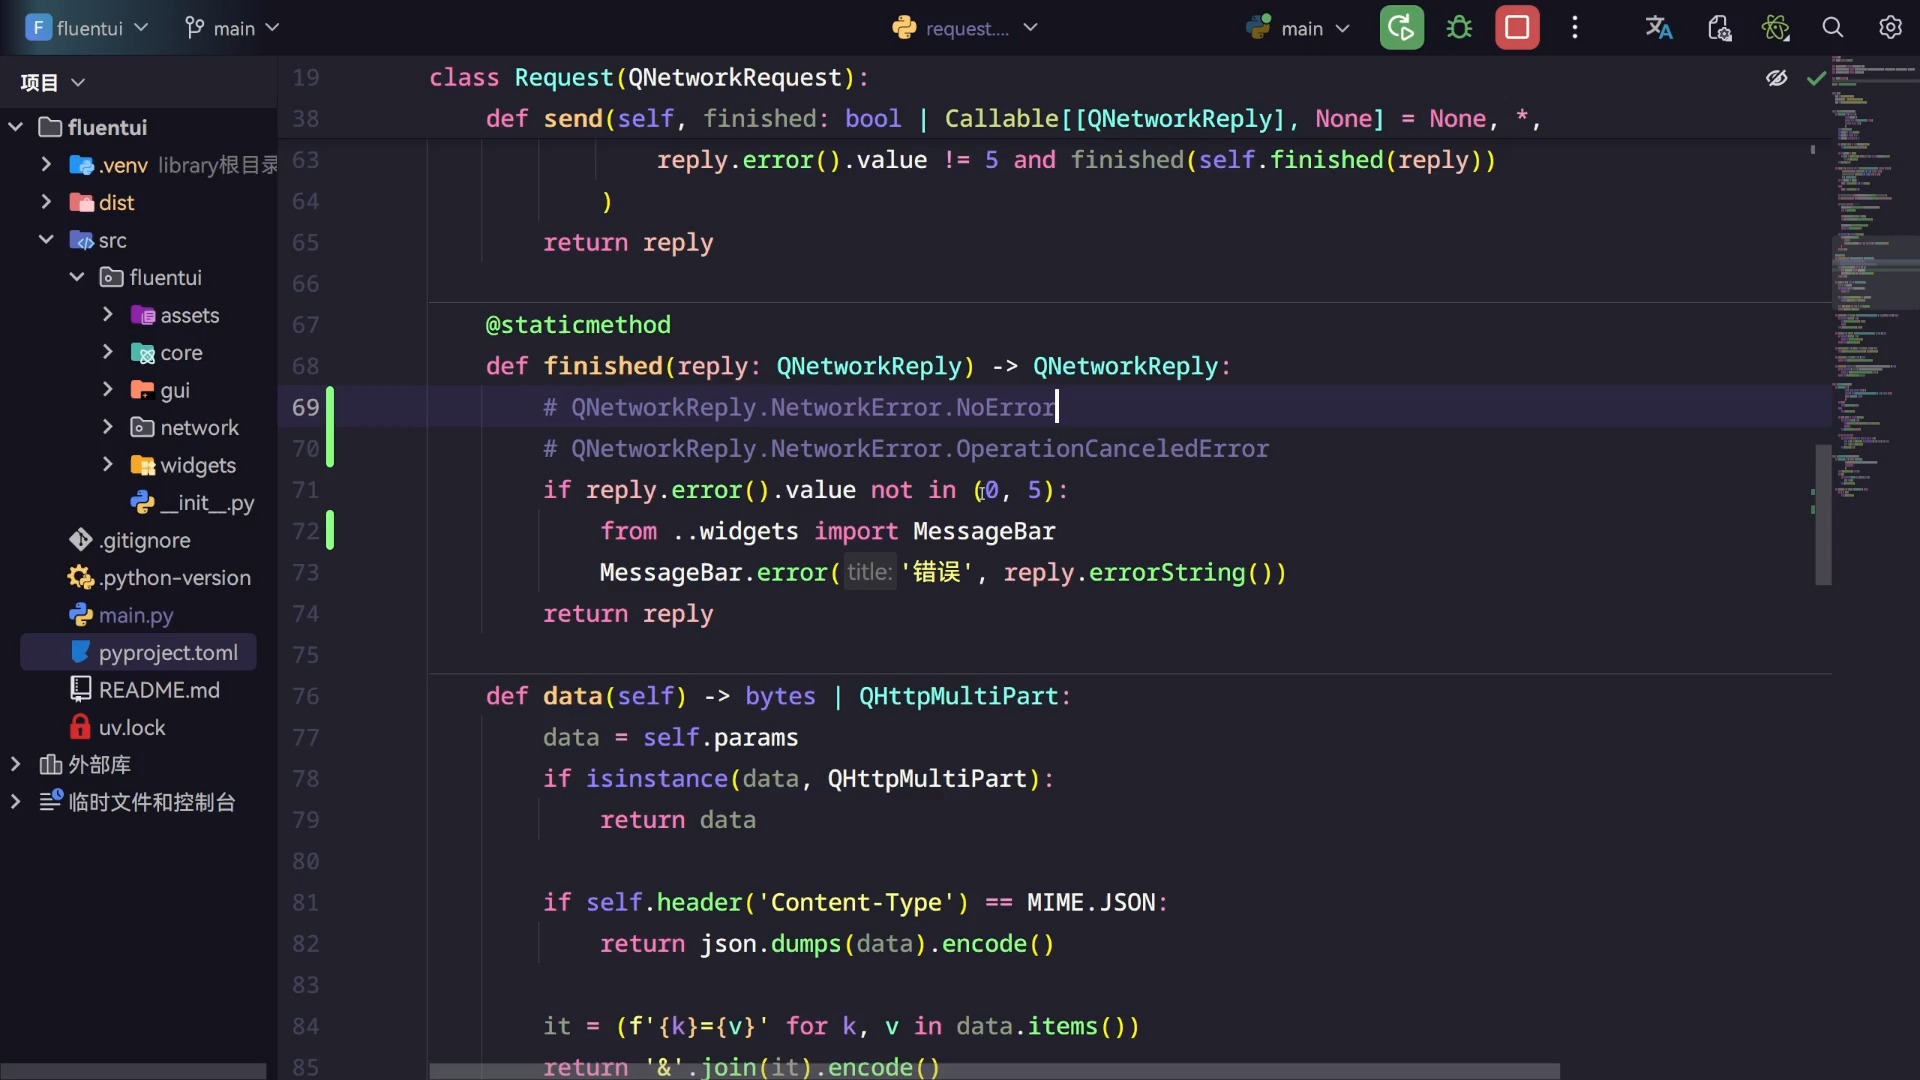Open the main run configuration dropdown
The image size is (1920, 1080).
1298,28
